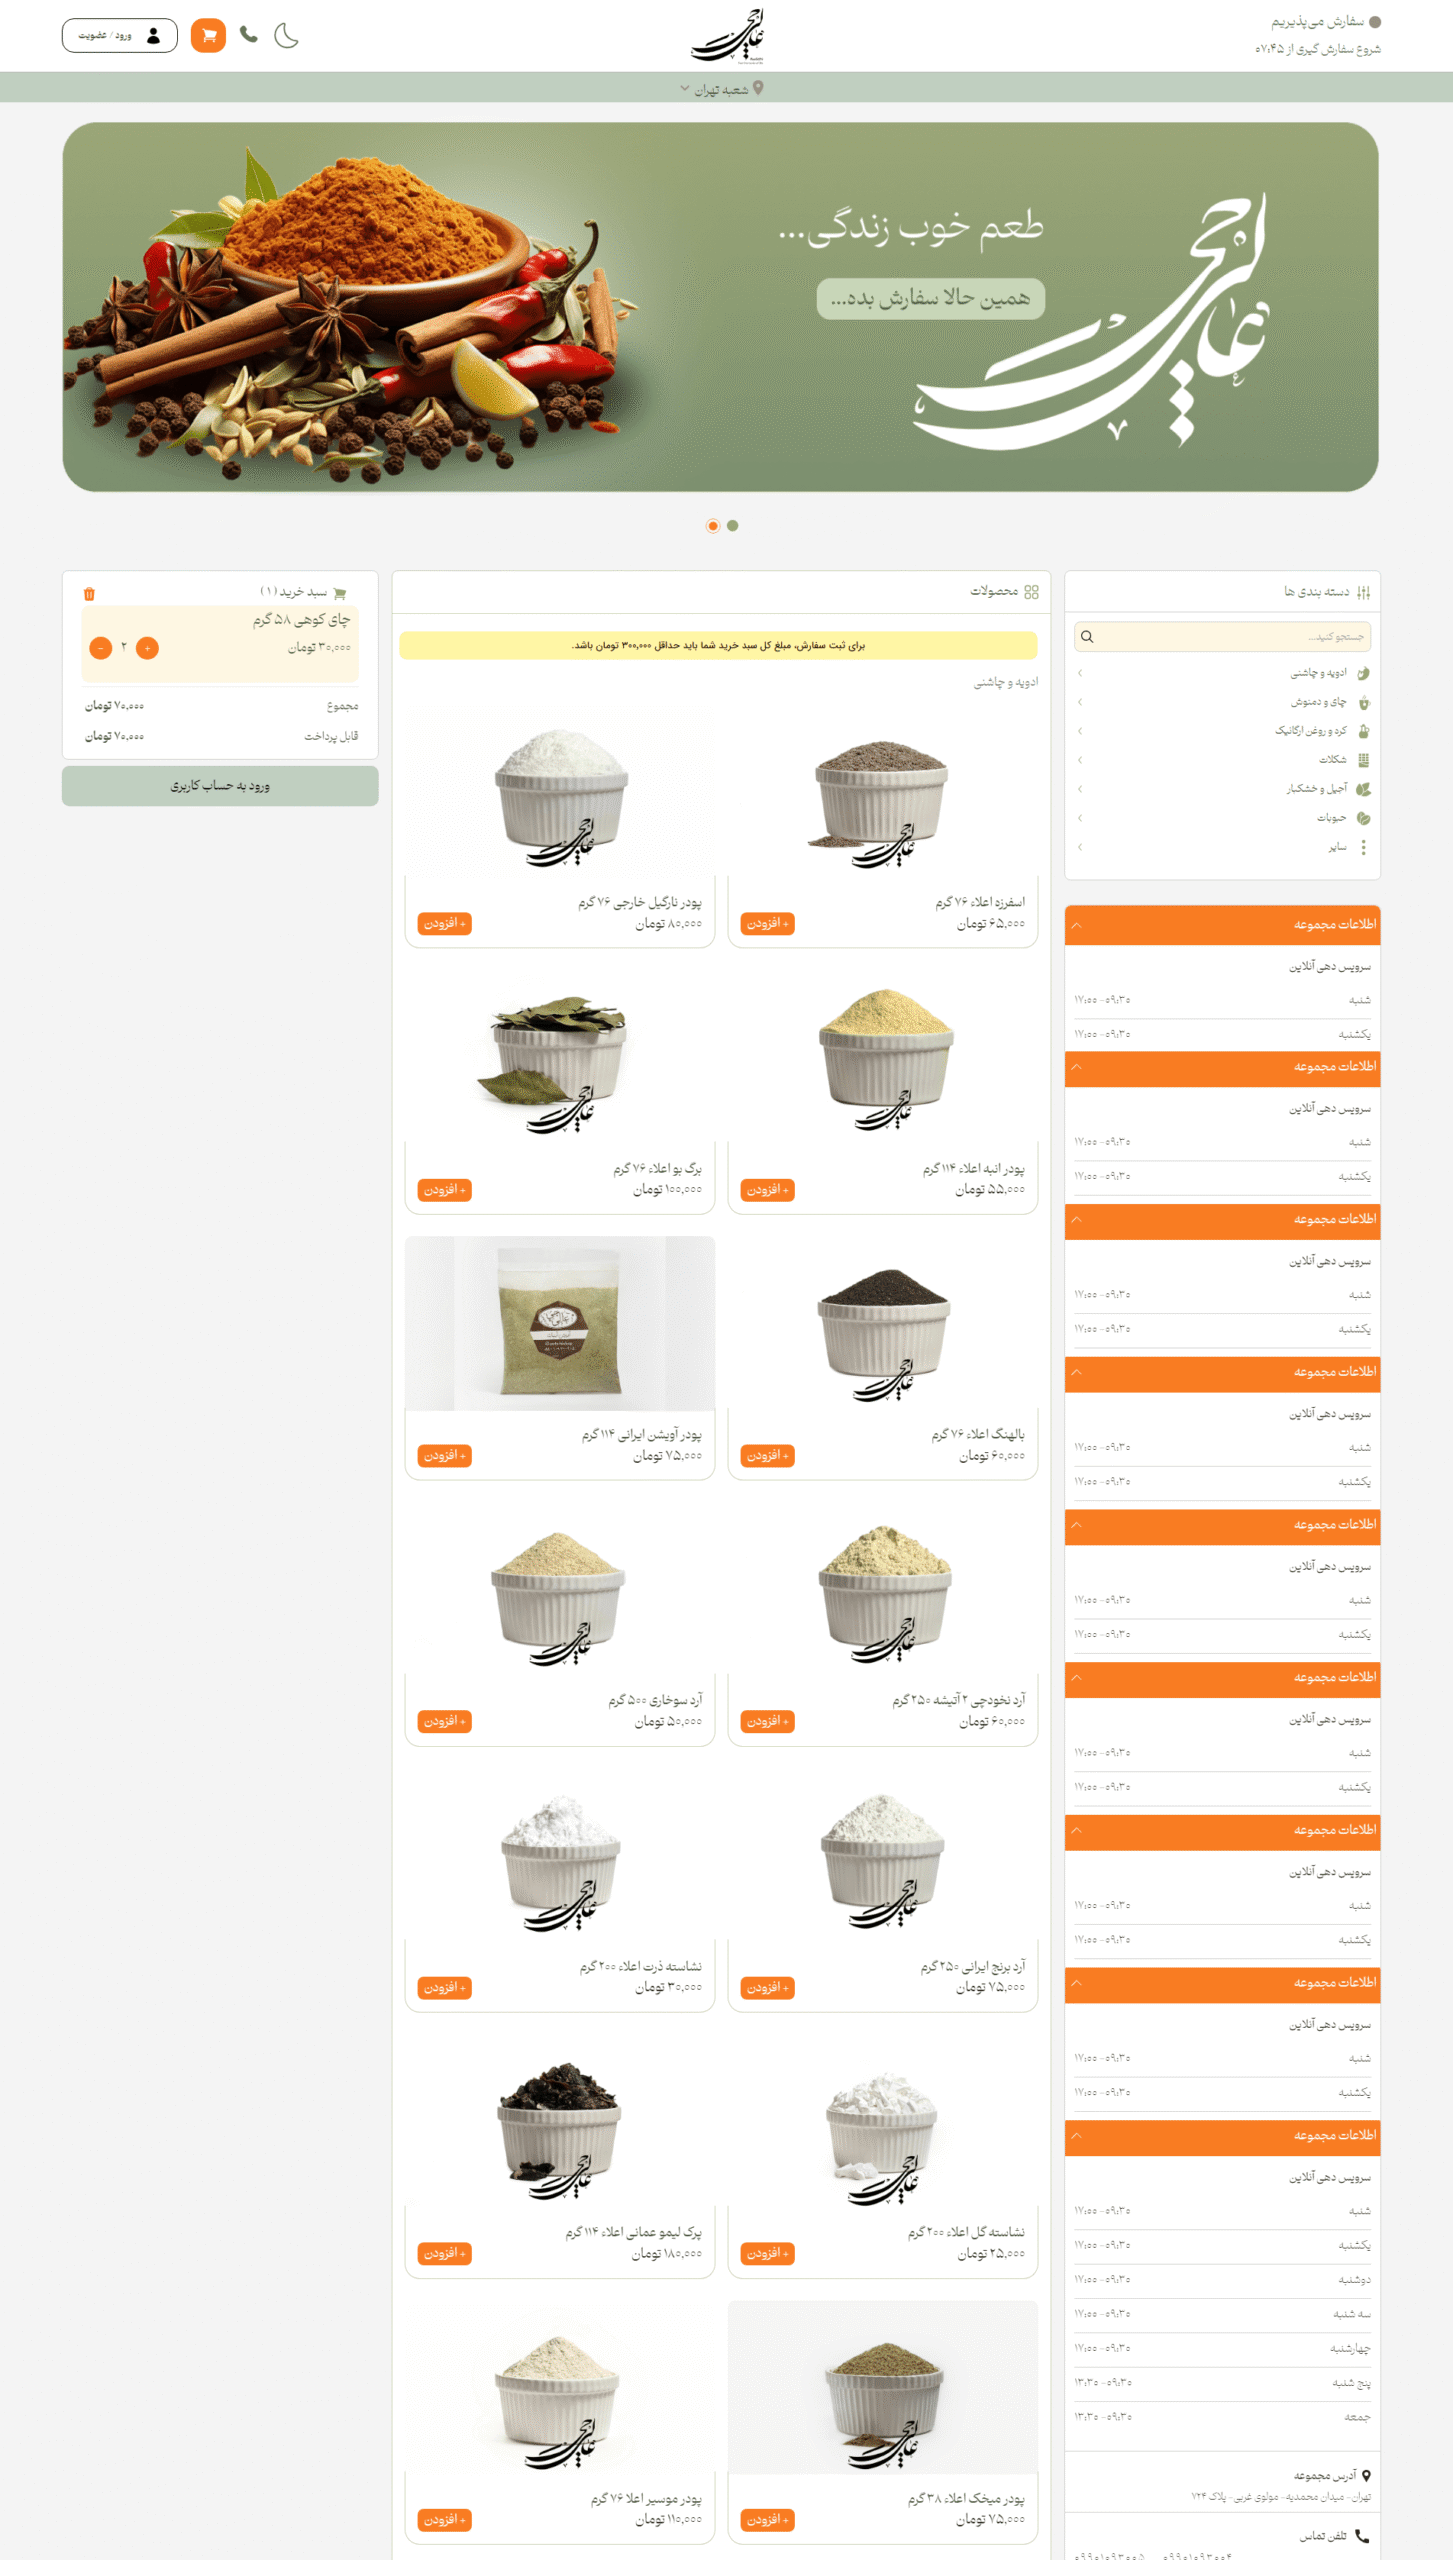Add اسفرزه اعلاء product to cart
Image resolution: width=1453 pixels, height=2560 pixels.
click(x=768, y=924)
